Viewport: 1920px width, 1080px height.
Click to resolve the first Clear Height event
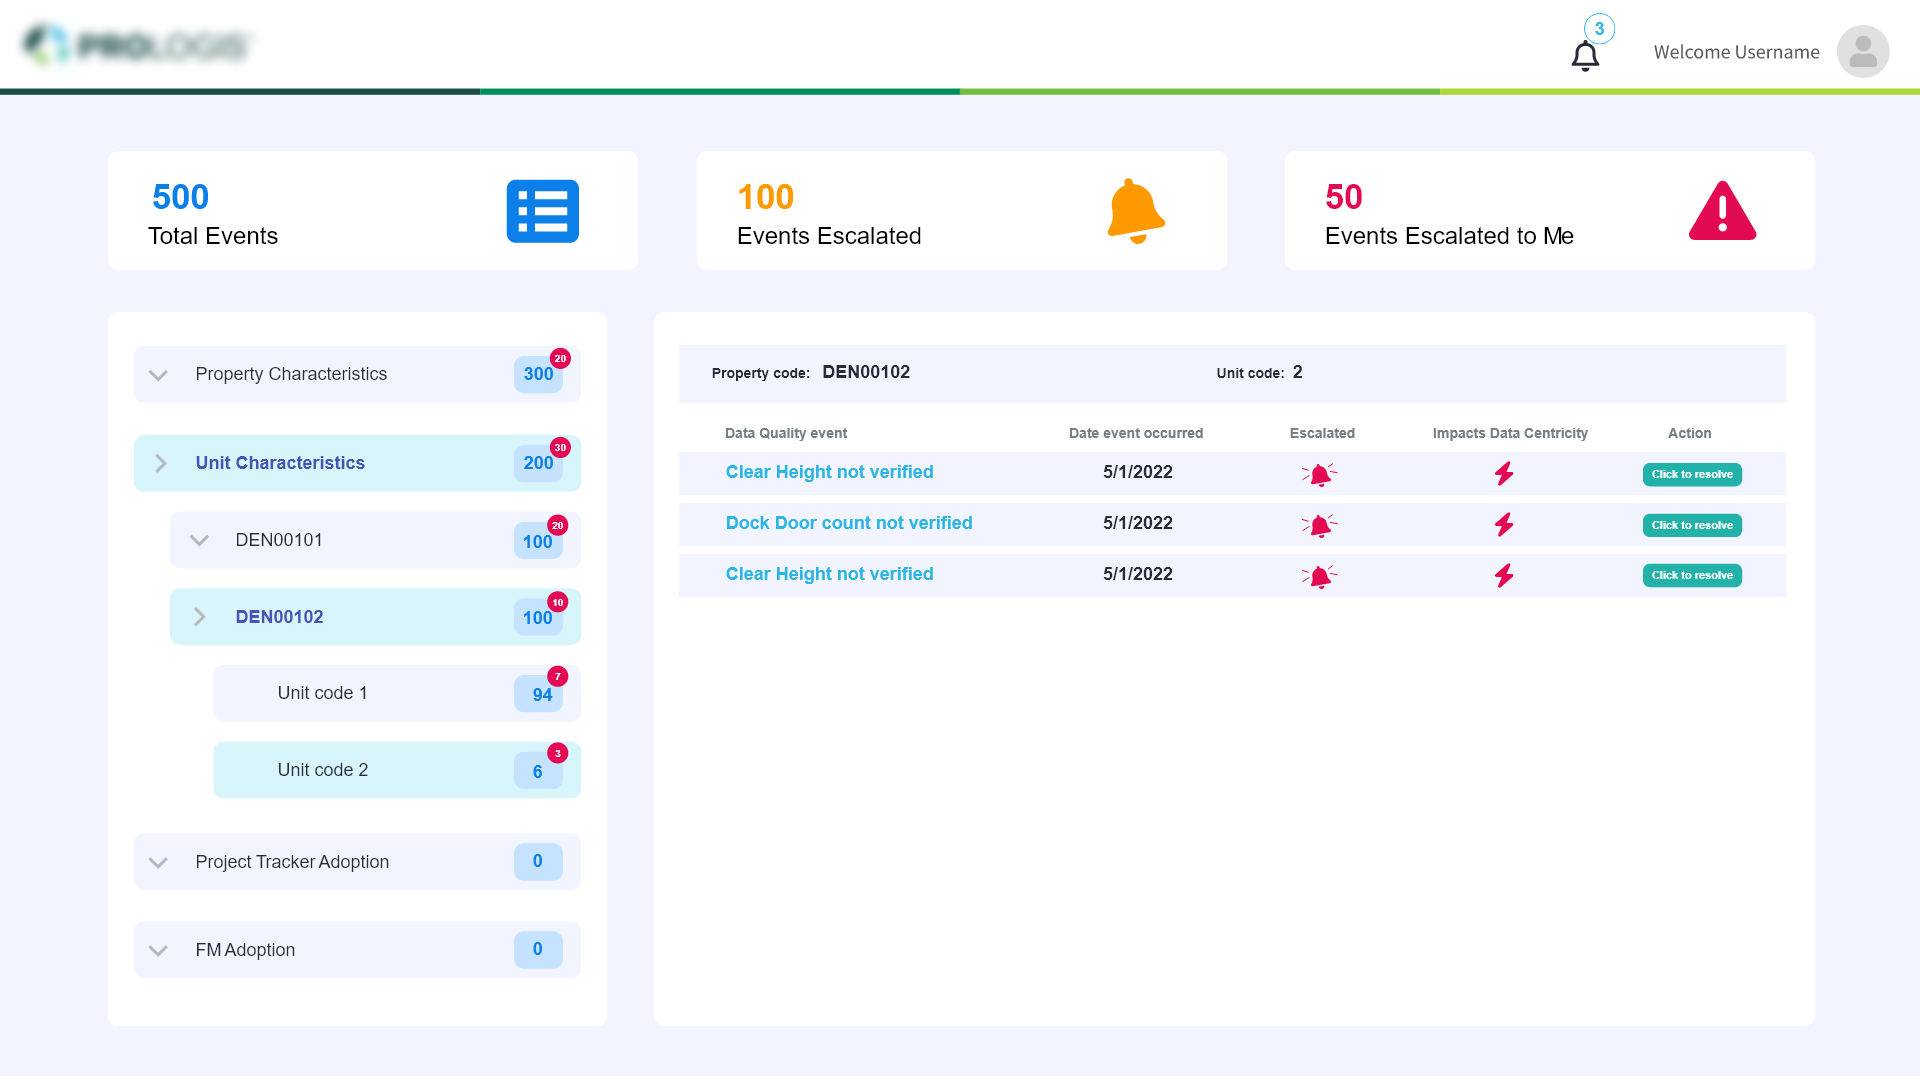(x=1691, y=474)
